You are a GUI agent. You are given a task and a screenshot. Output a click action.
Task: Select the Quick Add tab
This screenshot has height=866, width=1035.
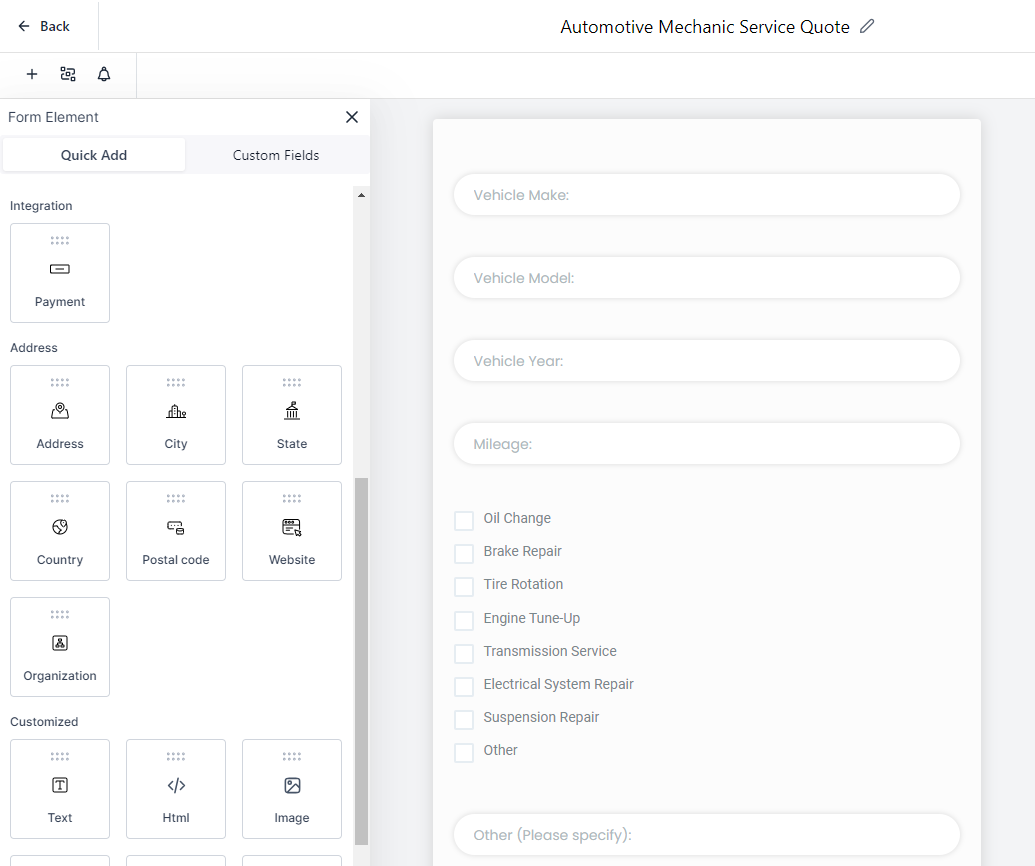click(x=94, y=155)
